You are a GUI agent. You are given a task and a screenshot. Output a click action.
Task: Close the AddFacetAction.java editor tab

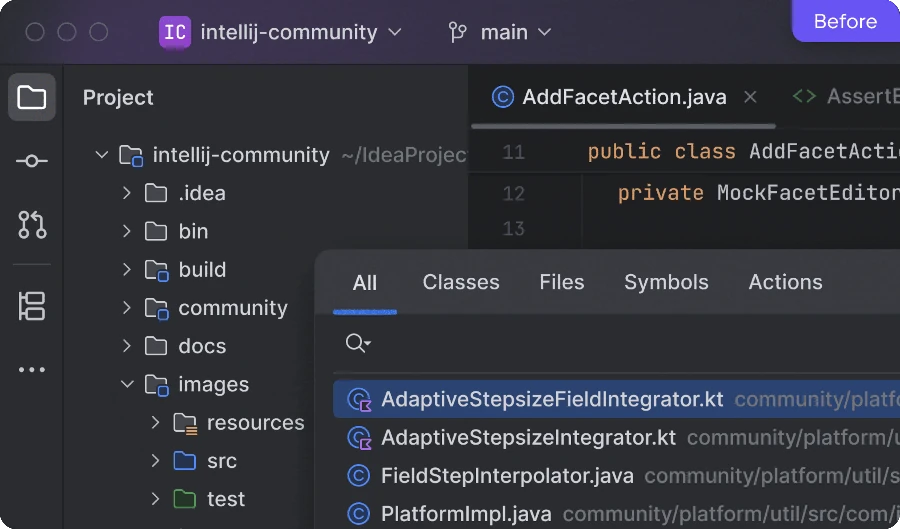click(x=750, y=97)
